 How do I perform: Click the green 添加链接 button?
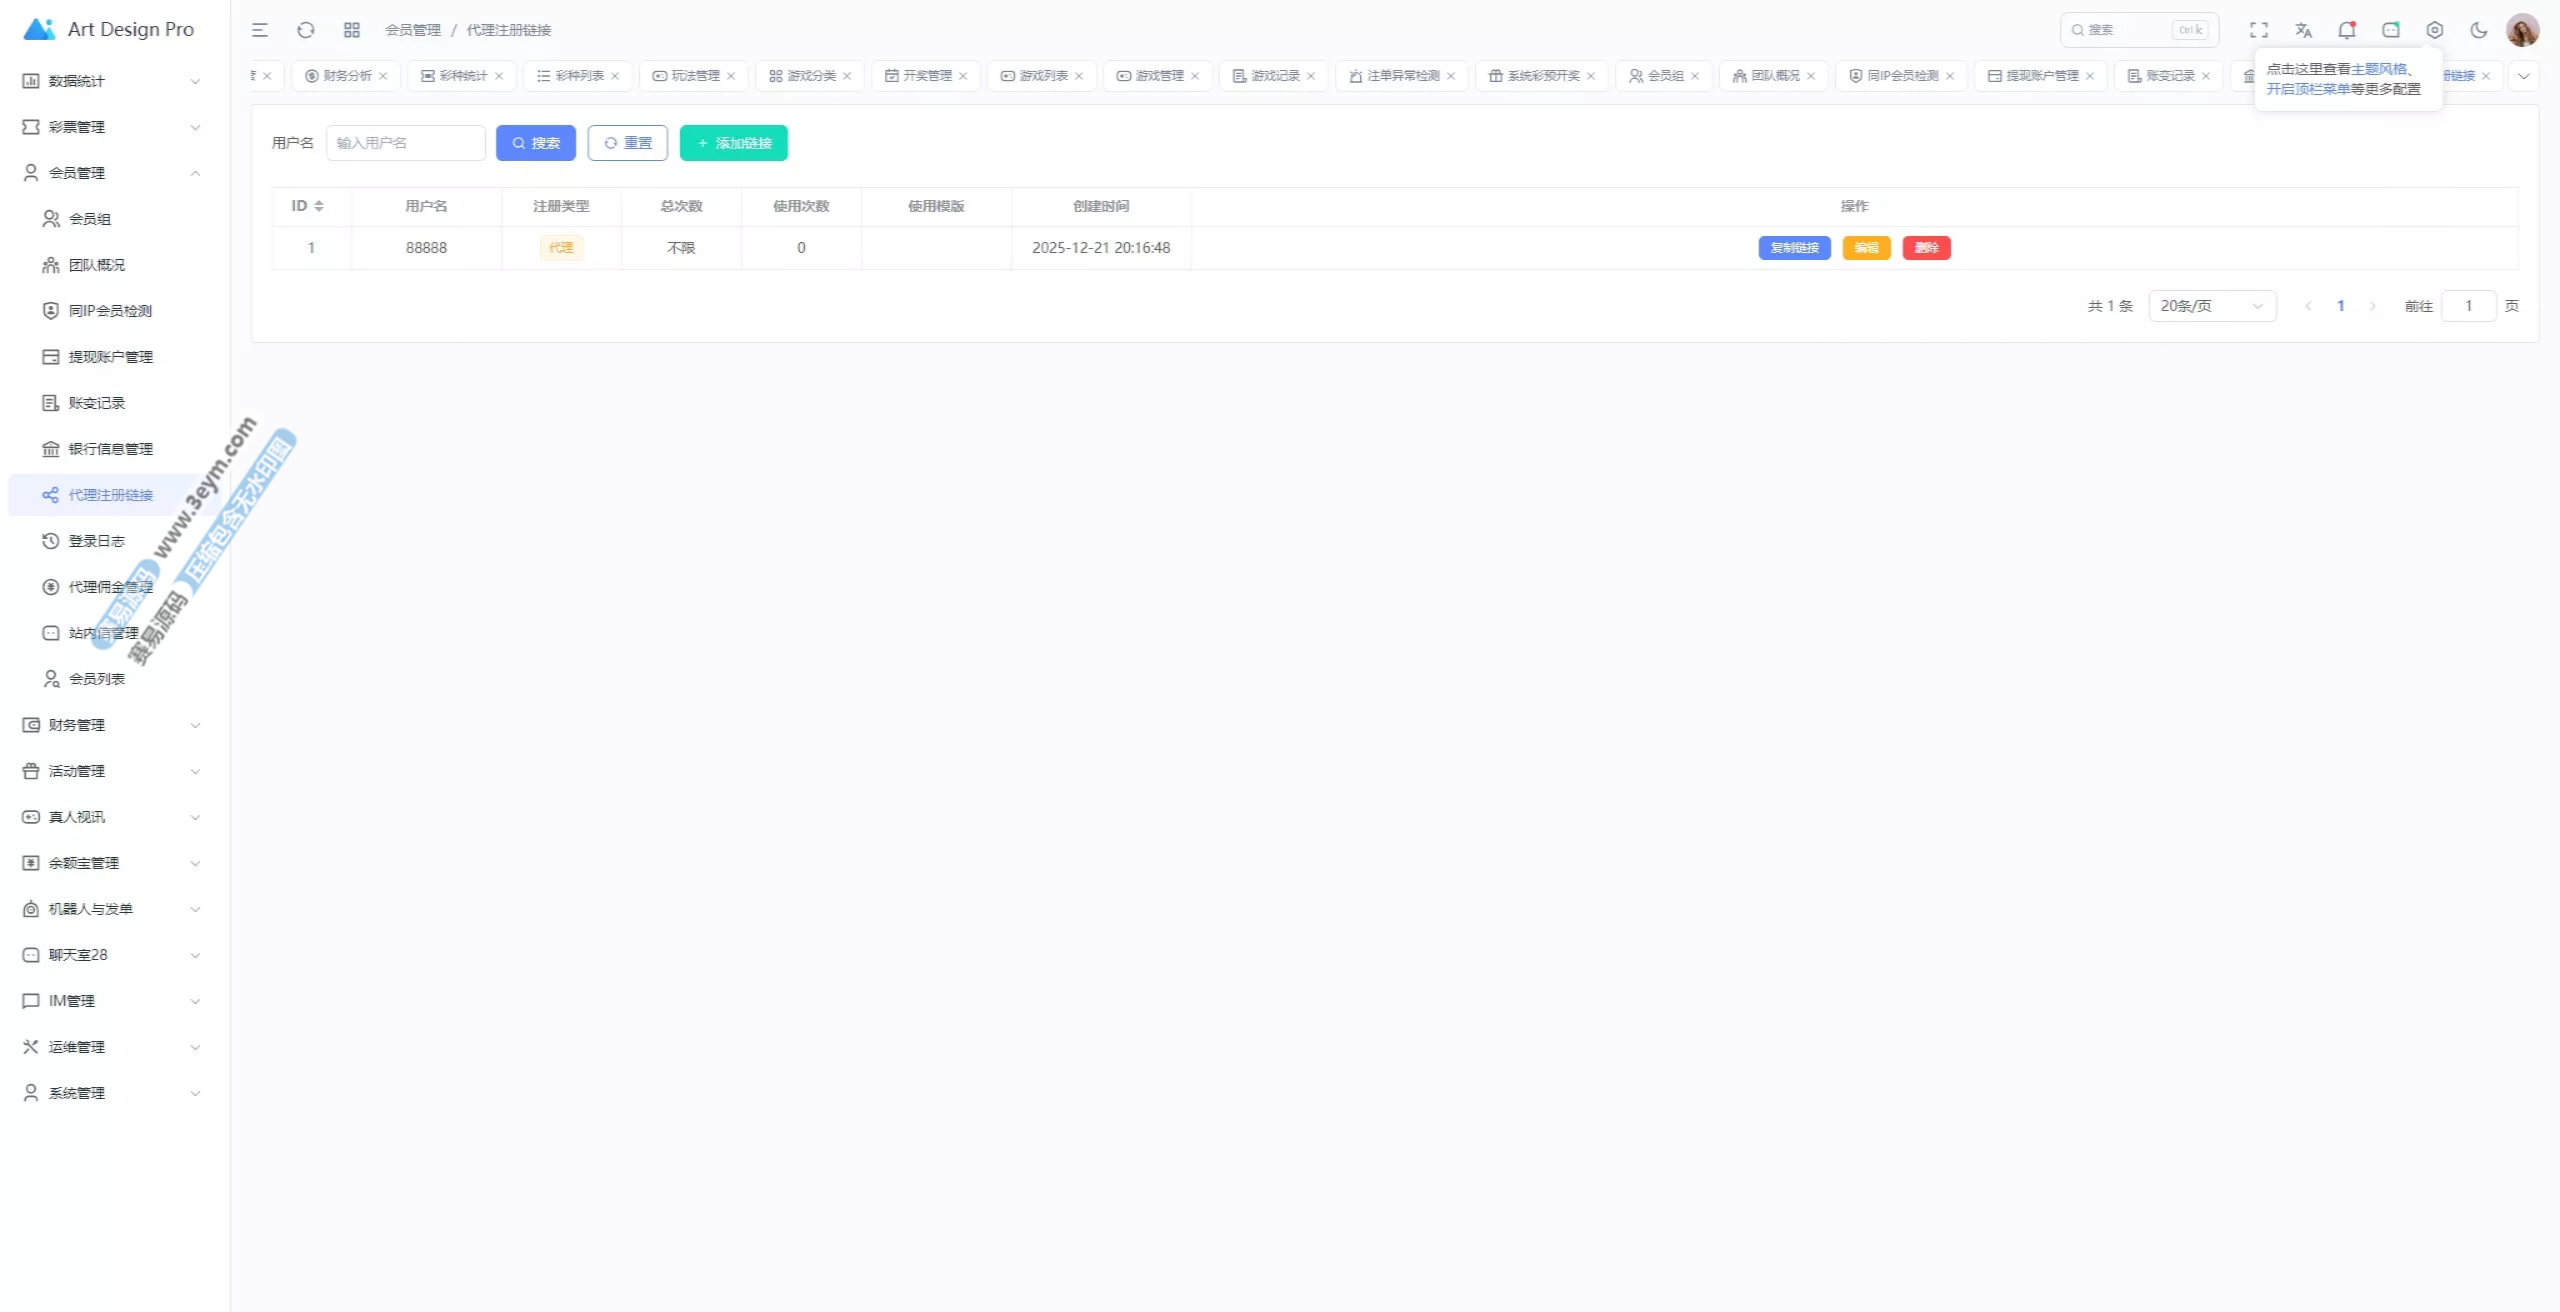point(733,143)
